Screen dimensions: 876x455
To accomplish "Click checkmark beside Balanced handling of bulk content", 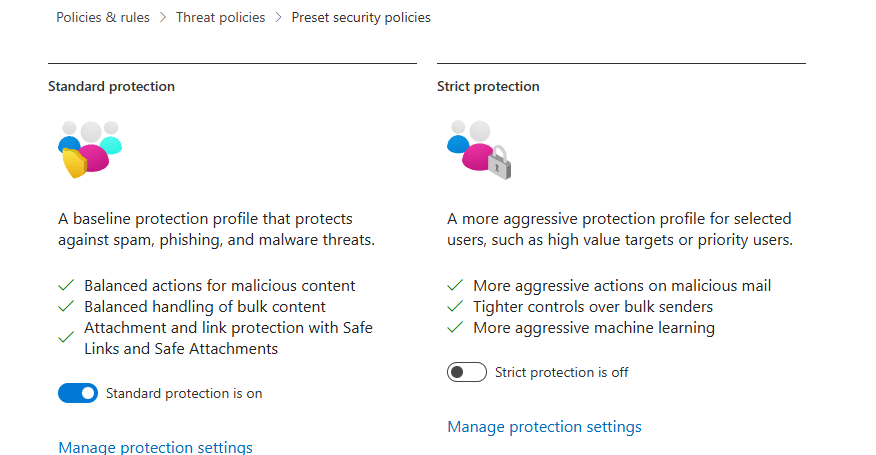I will tap(67, 307).
